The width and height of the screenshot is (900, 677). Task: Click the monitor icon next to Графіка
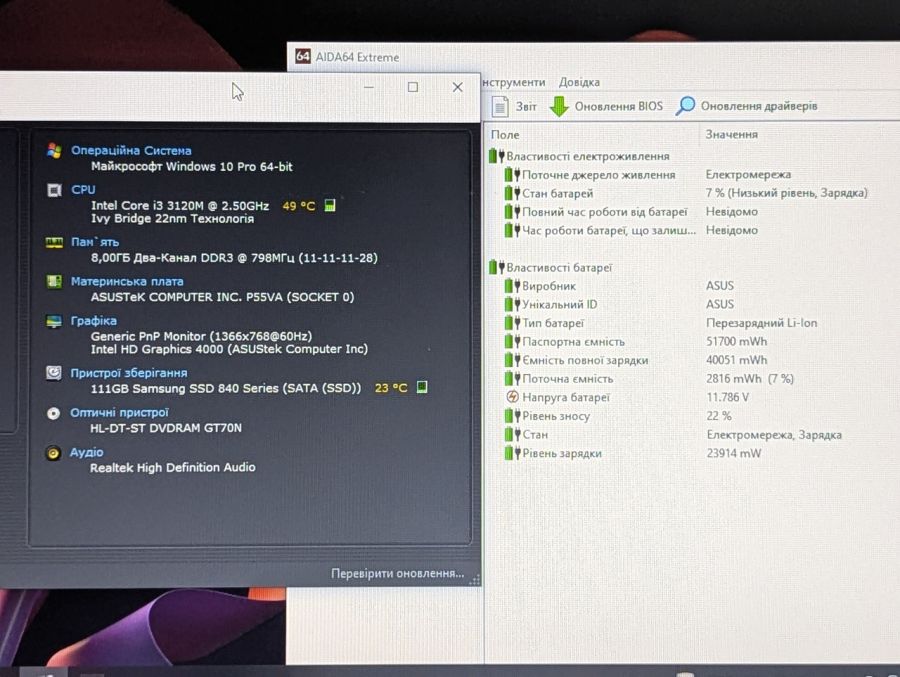(x=53, y=321)
